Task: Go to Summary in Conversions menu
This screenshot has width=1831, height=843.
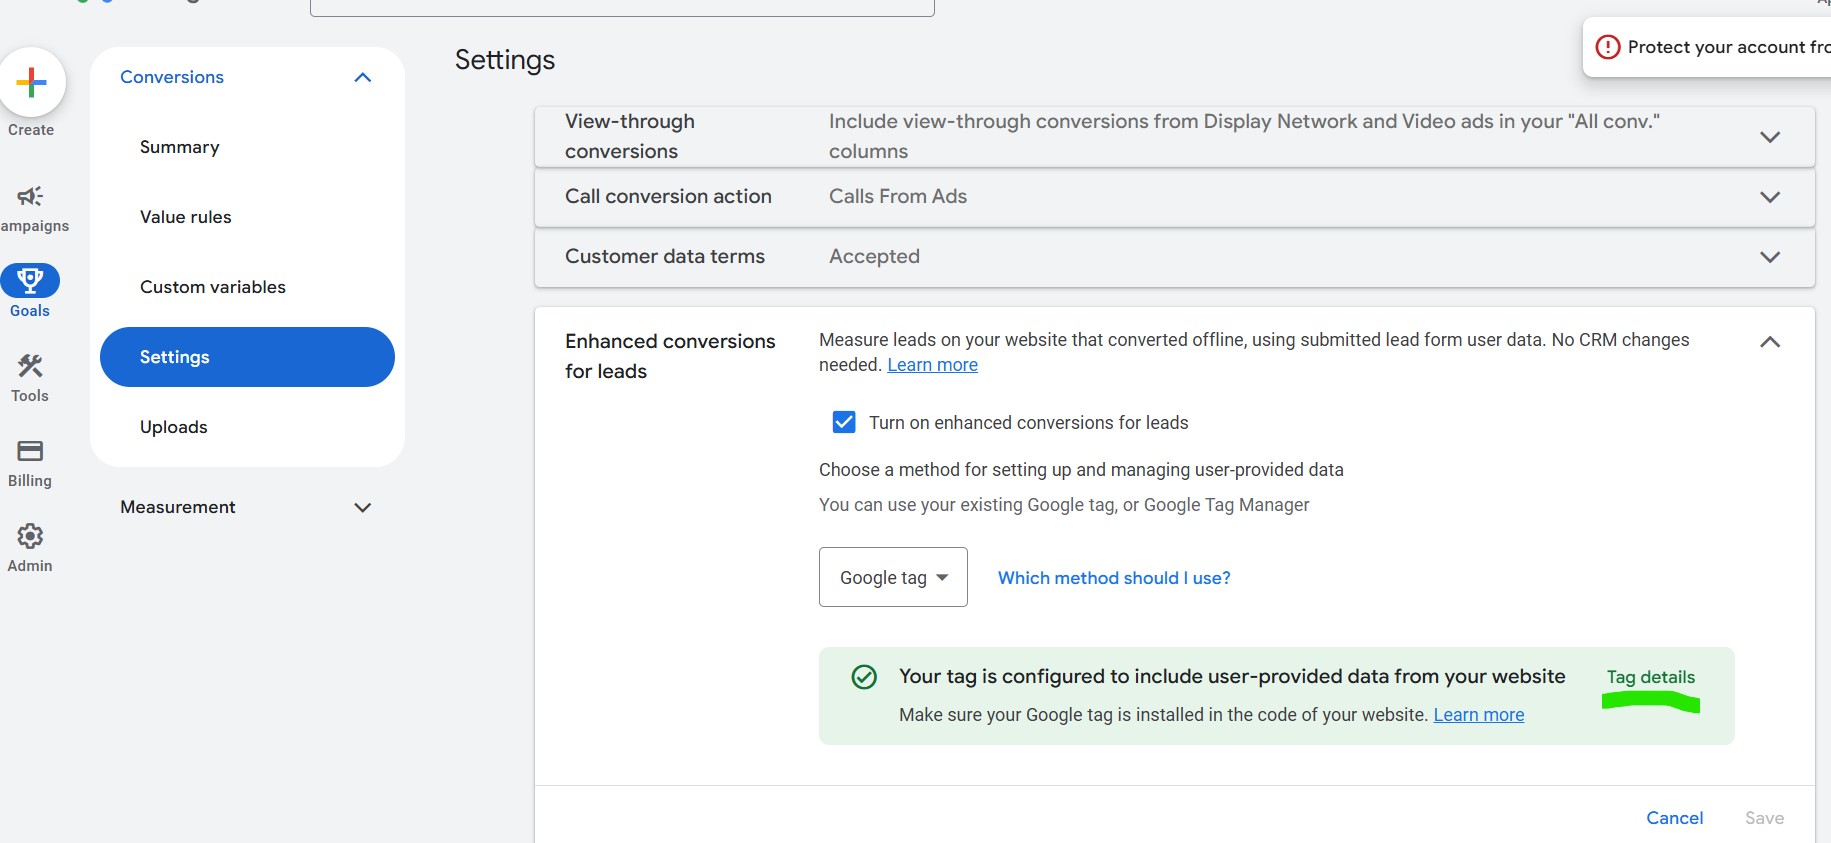Action: tap(180, 147)
